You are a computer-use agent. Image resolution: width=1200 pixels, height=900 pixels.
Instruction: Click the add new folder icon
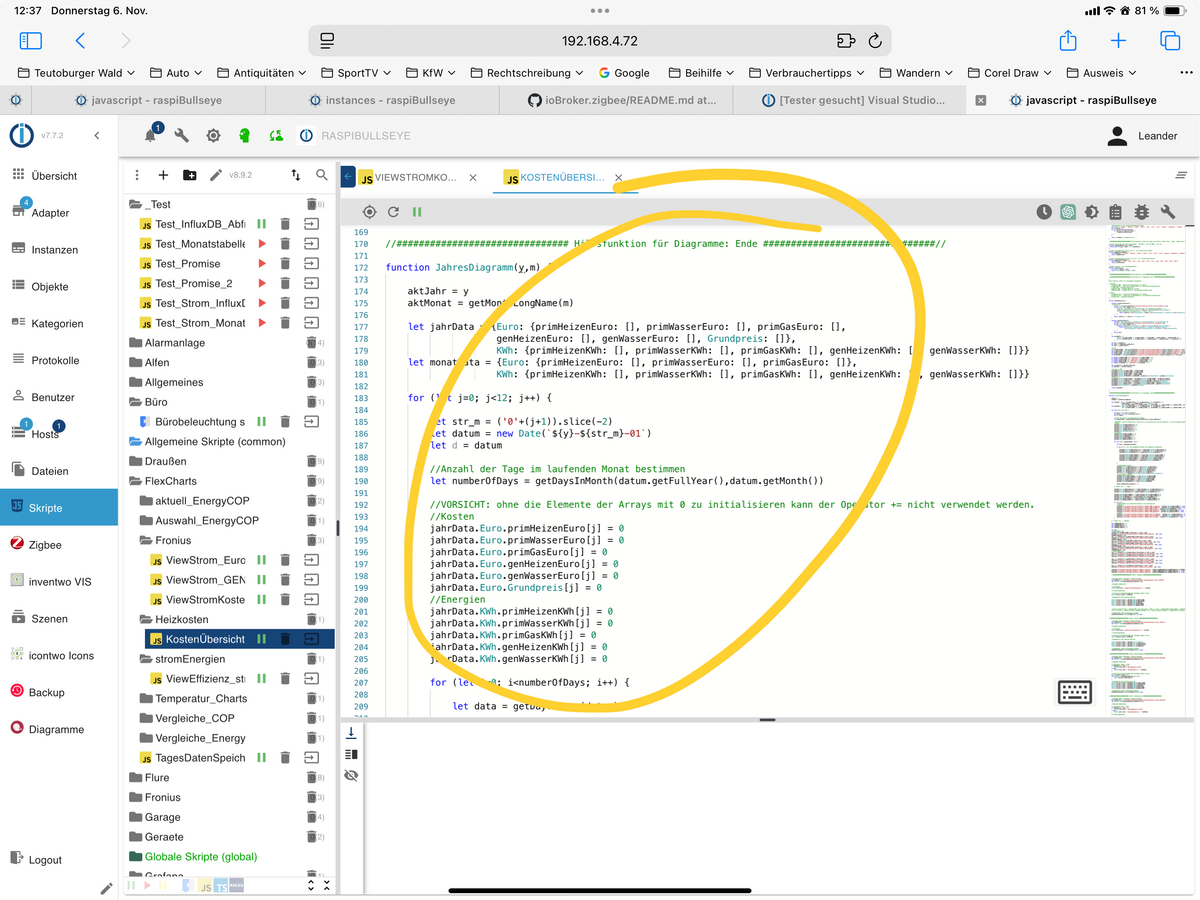[189, 175]
